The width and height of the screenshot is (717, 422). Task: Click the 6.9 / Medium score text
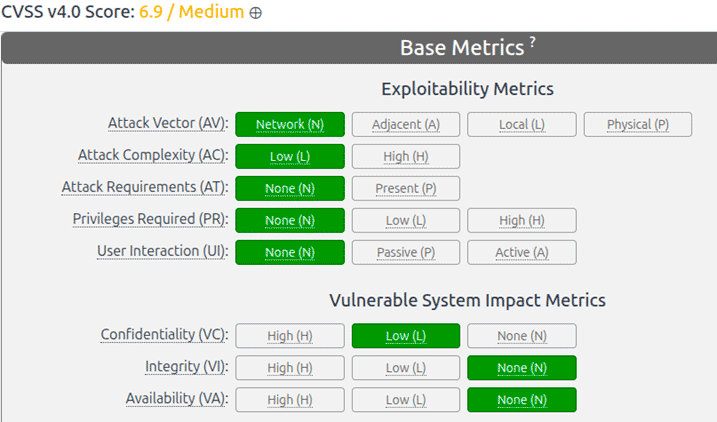pyautogui.click(x=191, y=12)
